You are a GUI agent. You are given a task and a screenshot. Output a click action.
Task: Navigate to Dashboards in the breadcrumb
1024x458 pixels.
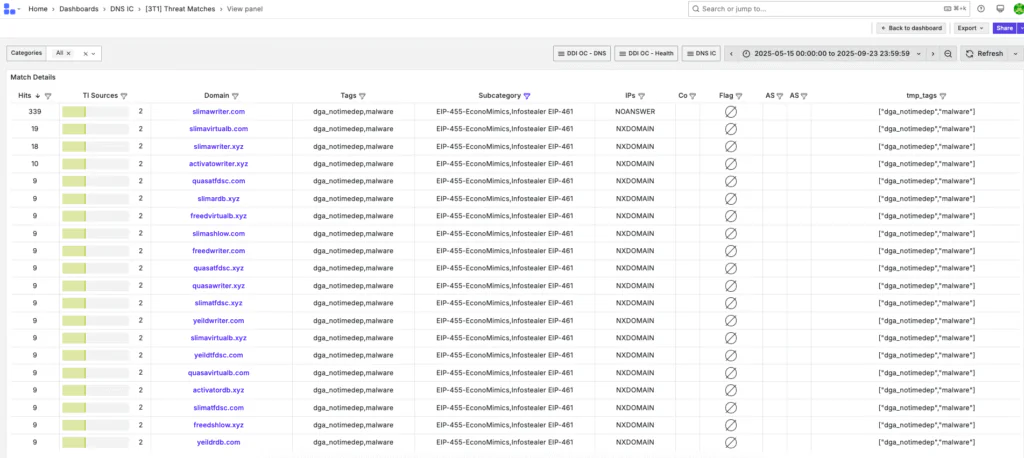coord(76,9)
